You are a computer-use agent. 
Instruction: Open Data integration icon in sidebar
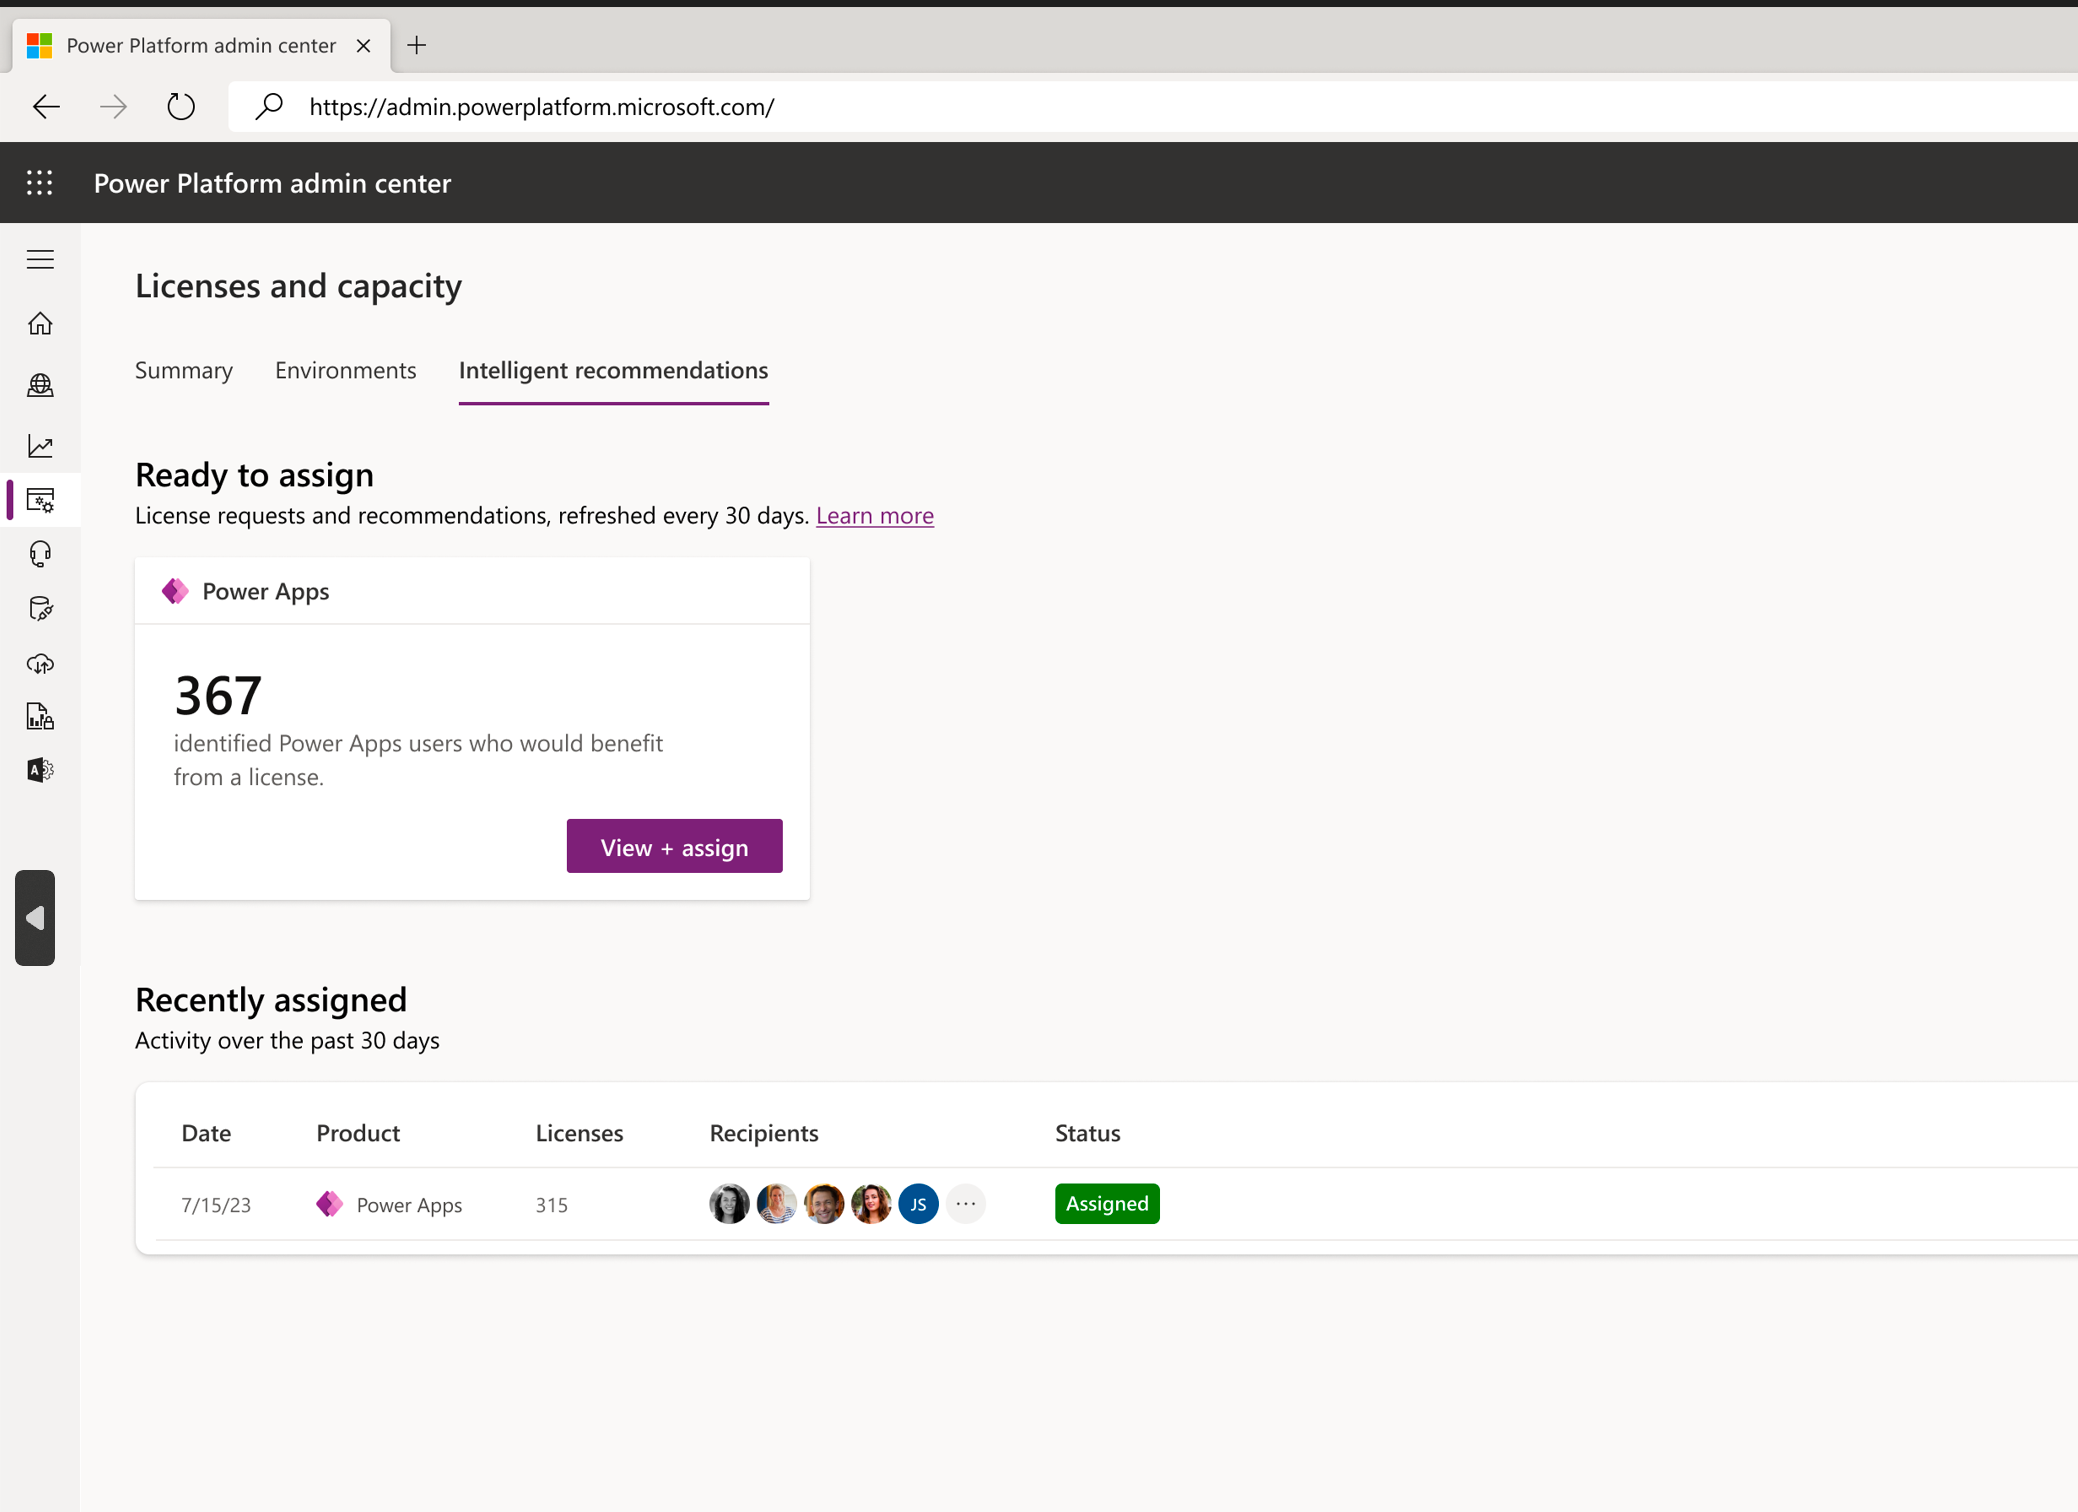tap(40, 608)
